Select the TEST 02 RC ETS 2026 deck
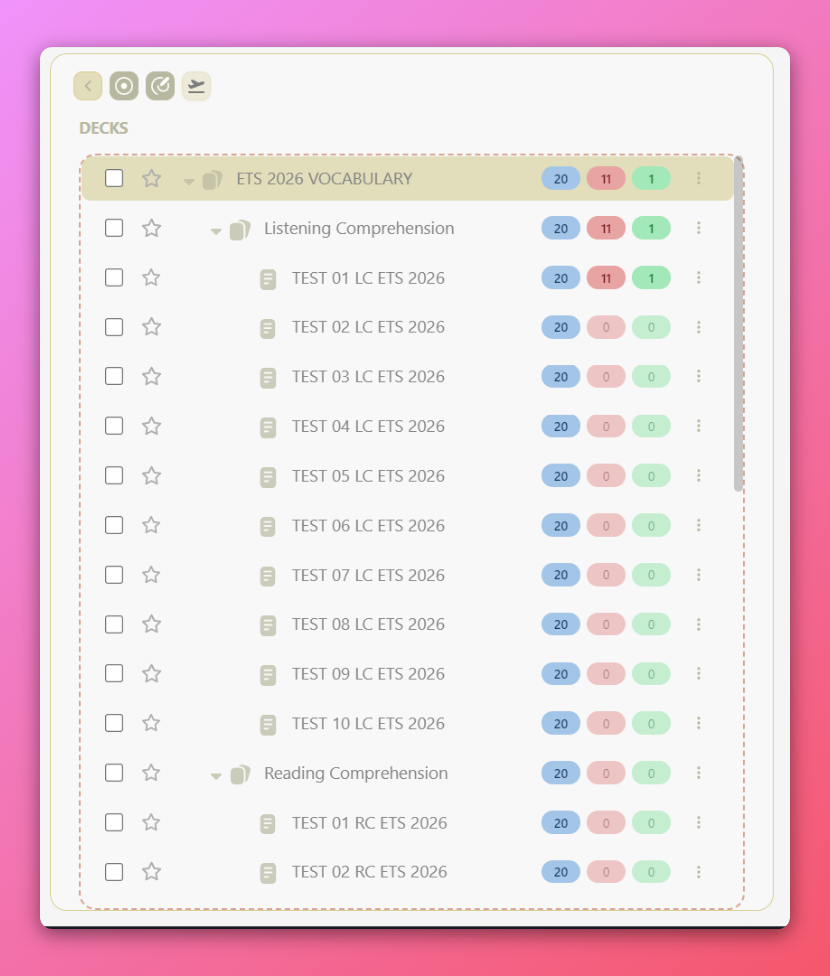Screen dimensions: 830x976 pos(369,872)
